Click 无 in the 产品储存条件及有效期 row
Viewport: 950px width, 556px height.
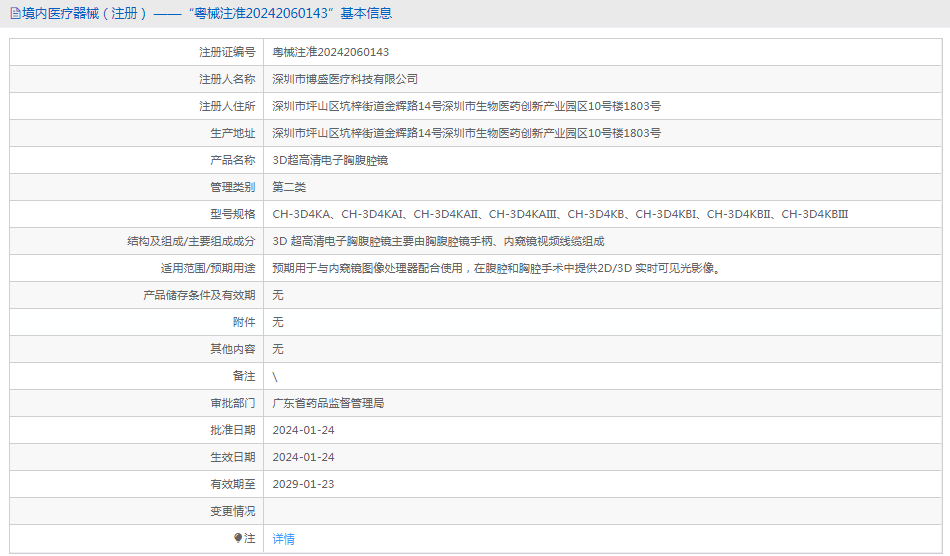point(277,295)
